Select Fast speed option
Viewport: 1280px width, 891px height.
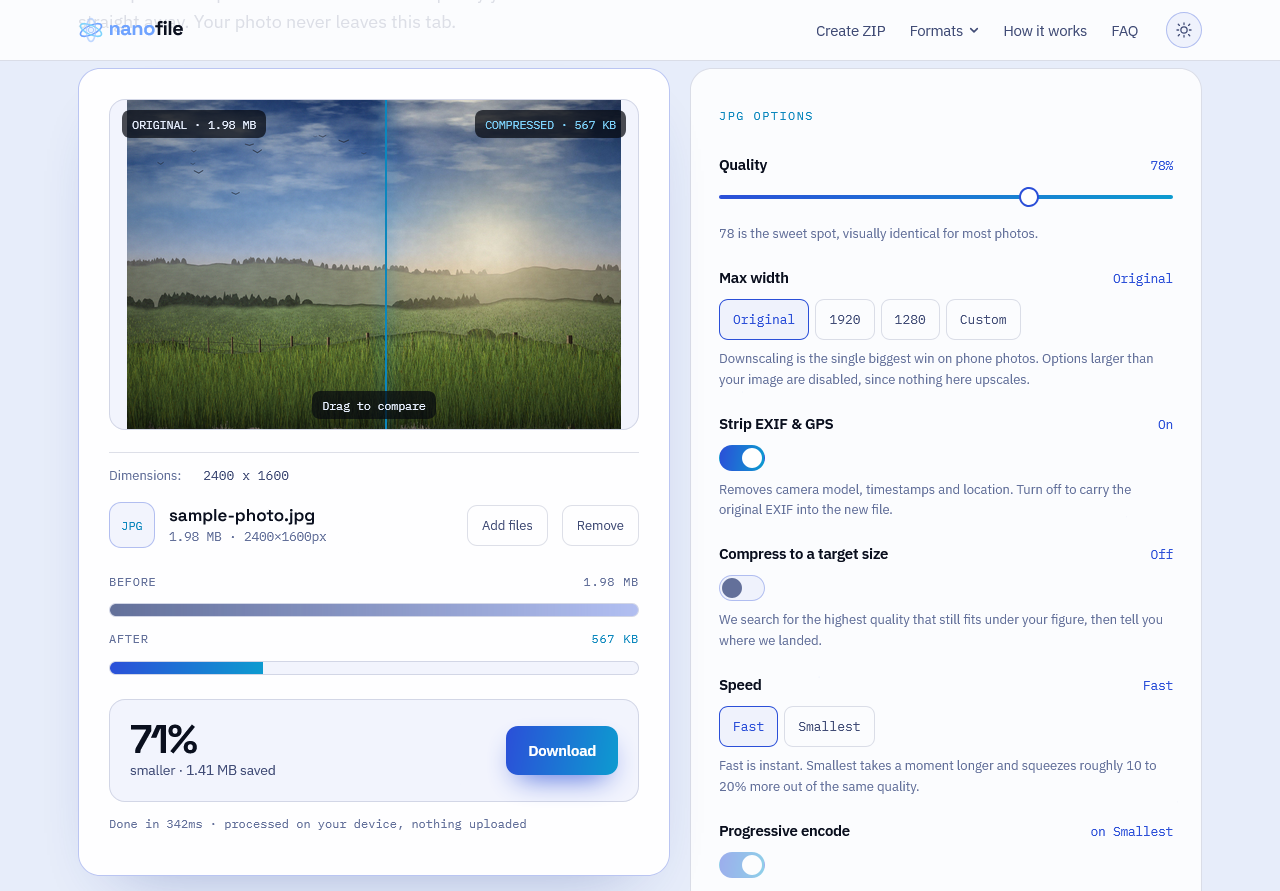point(748,727)
